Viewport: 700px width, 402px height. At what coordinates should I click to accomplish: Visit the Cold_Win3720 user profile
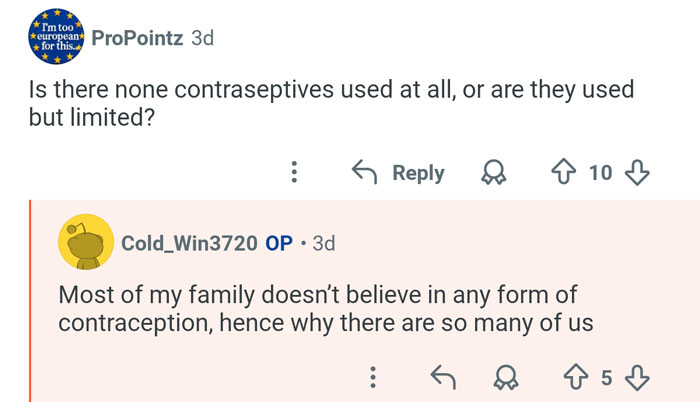coord(189,243)
